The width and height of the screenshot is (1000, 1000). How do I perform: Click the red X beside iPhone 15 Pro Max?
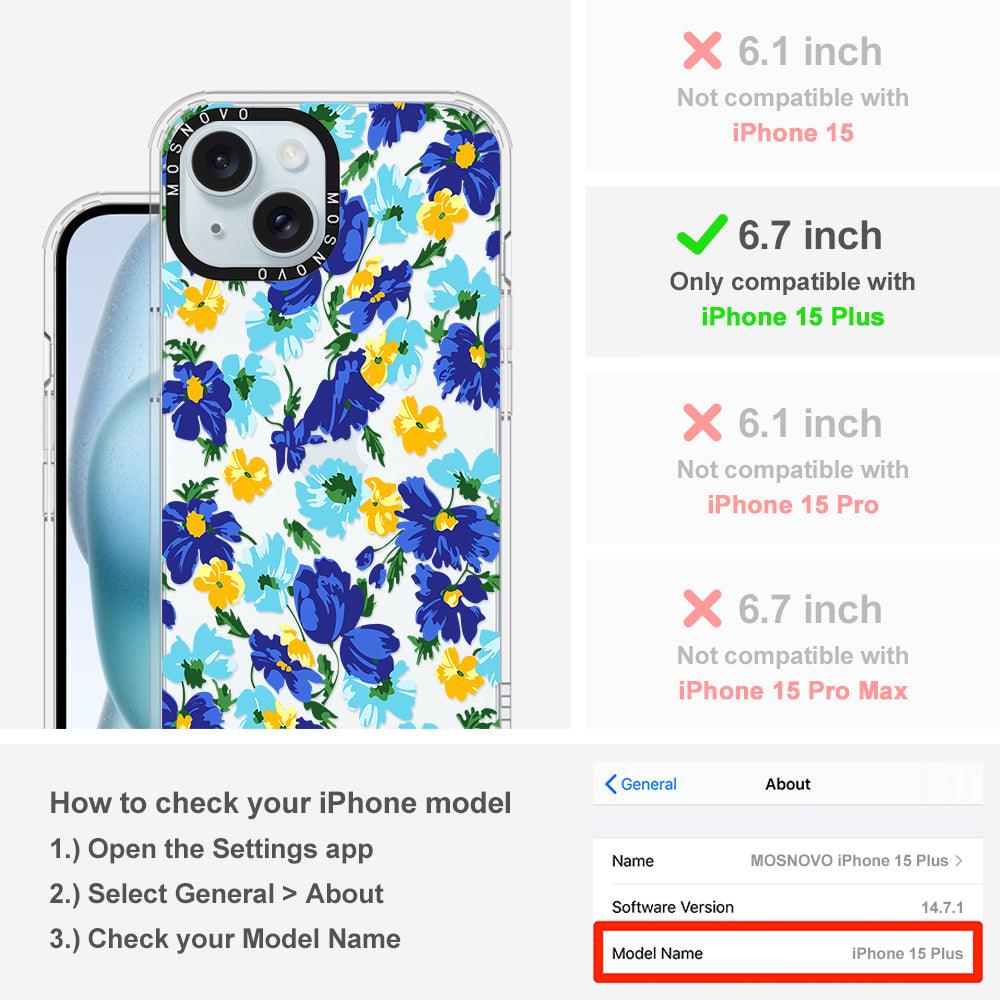click(x=702, y=608)
